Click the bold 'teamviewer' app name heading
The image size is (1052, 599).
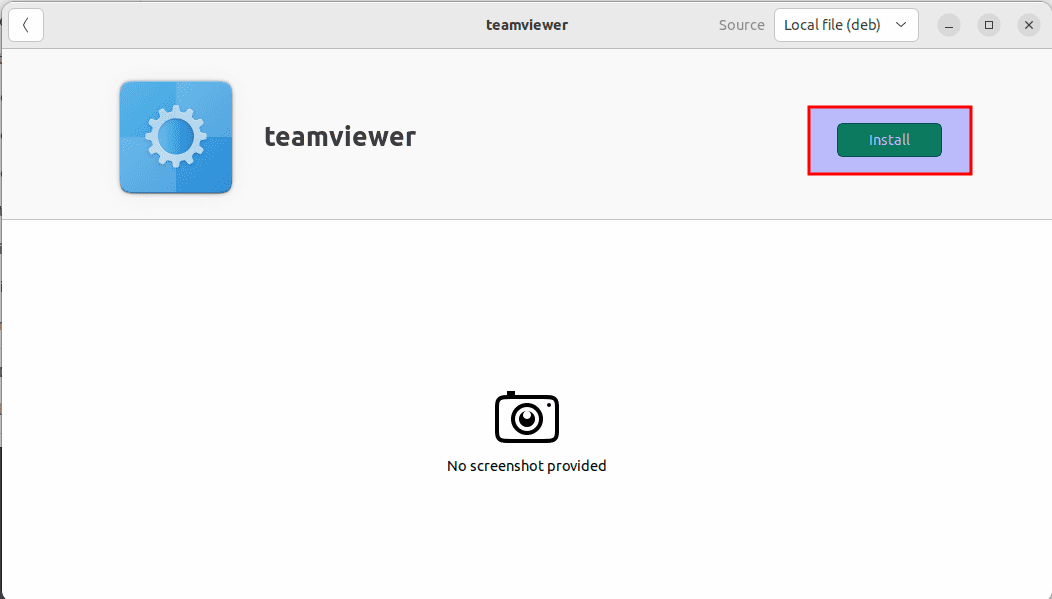click(340, 137)
